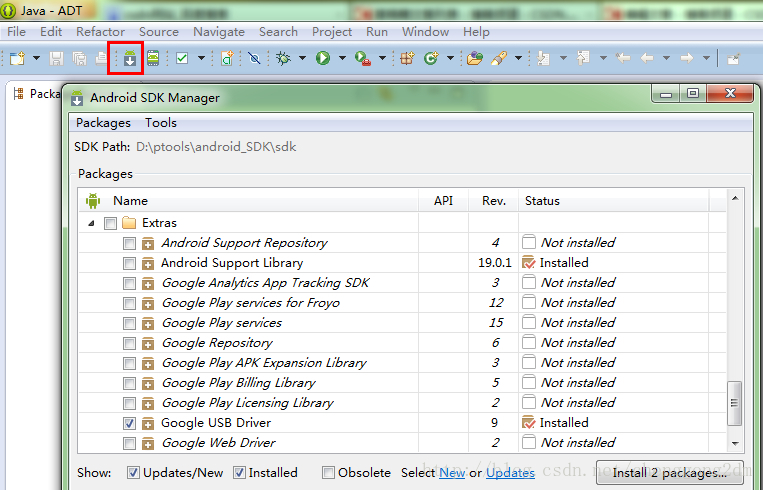Click the Select New link

(x=452, y=472)
